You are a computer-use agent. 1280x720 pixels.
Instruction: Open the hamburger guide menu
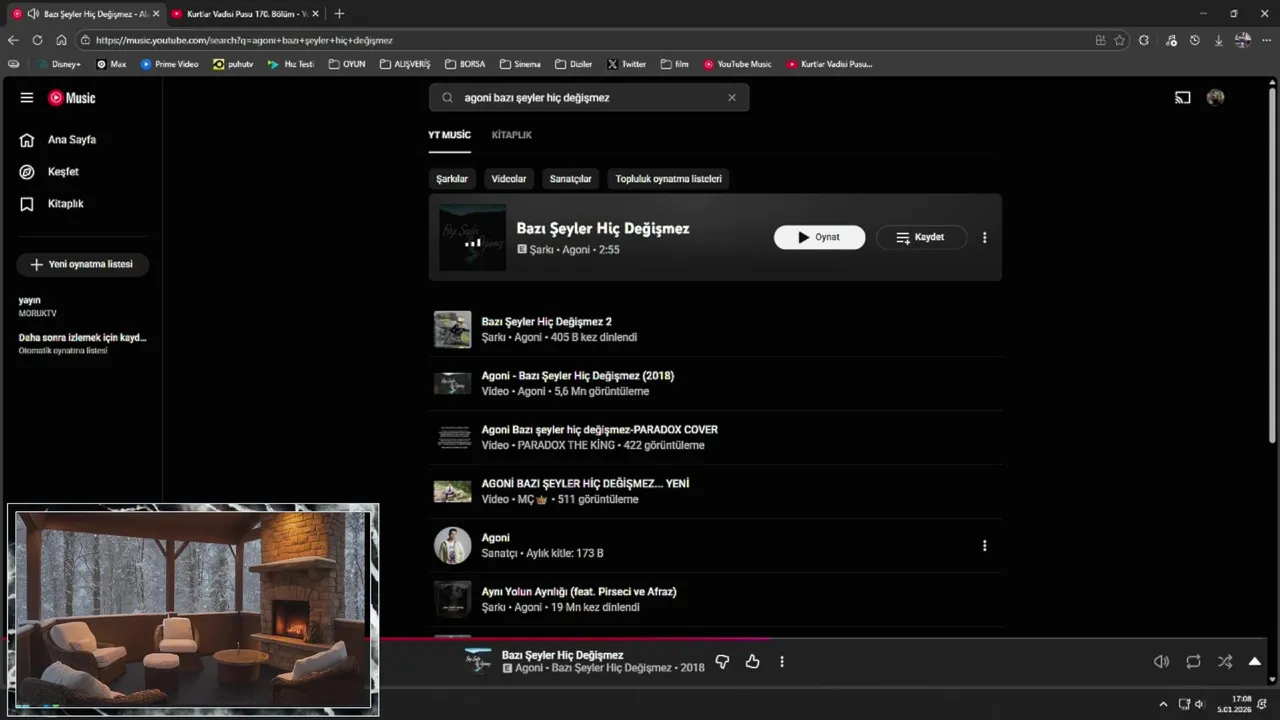click(x=27, y=98)
